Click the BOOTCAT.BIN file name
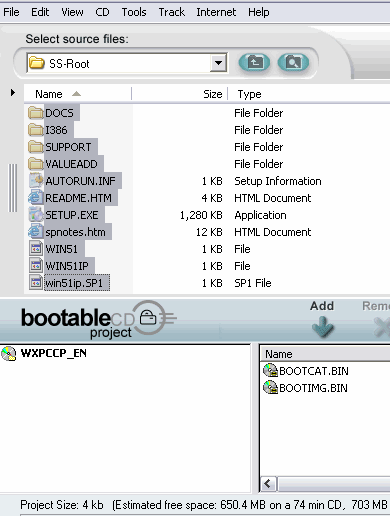390x516 pixels. click(314, 371)
